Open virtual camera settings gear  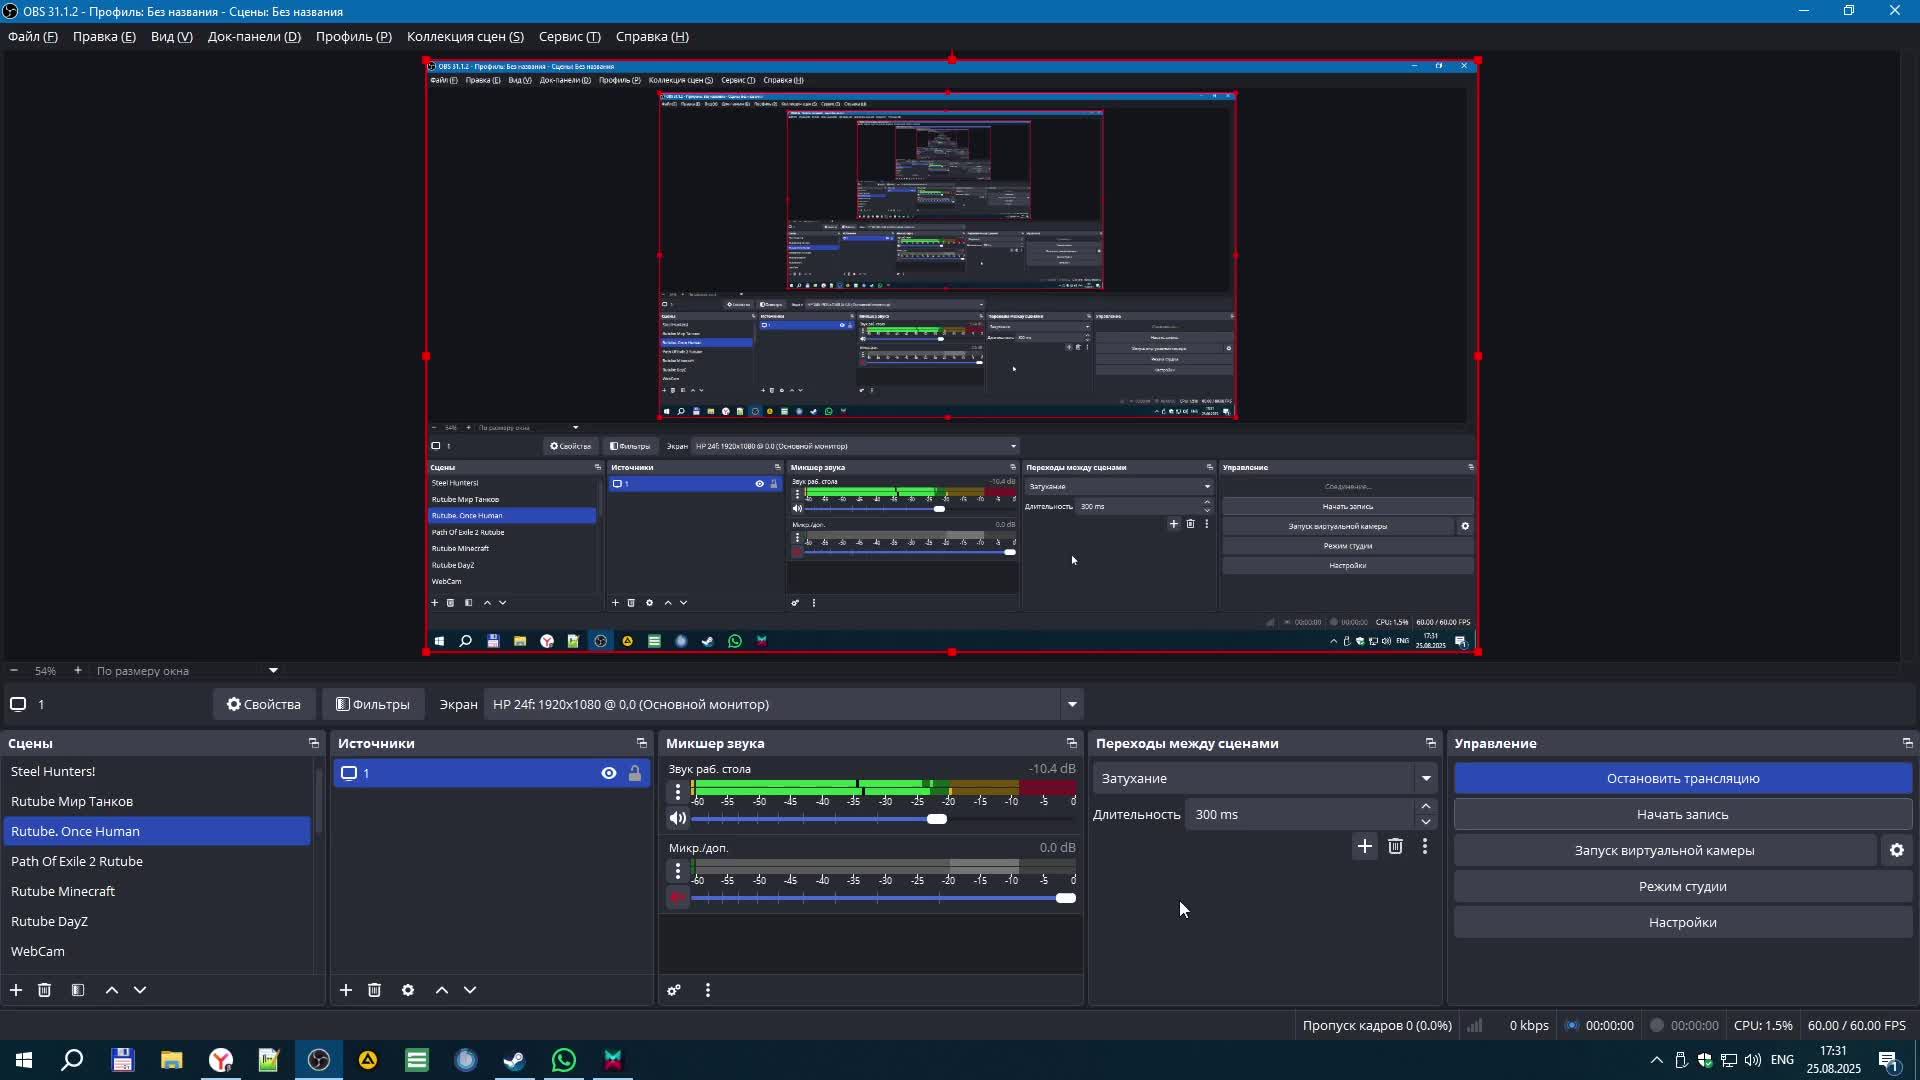tap(1897, 850)
